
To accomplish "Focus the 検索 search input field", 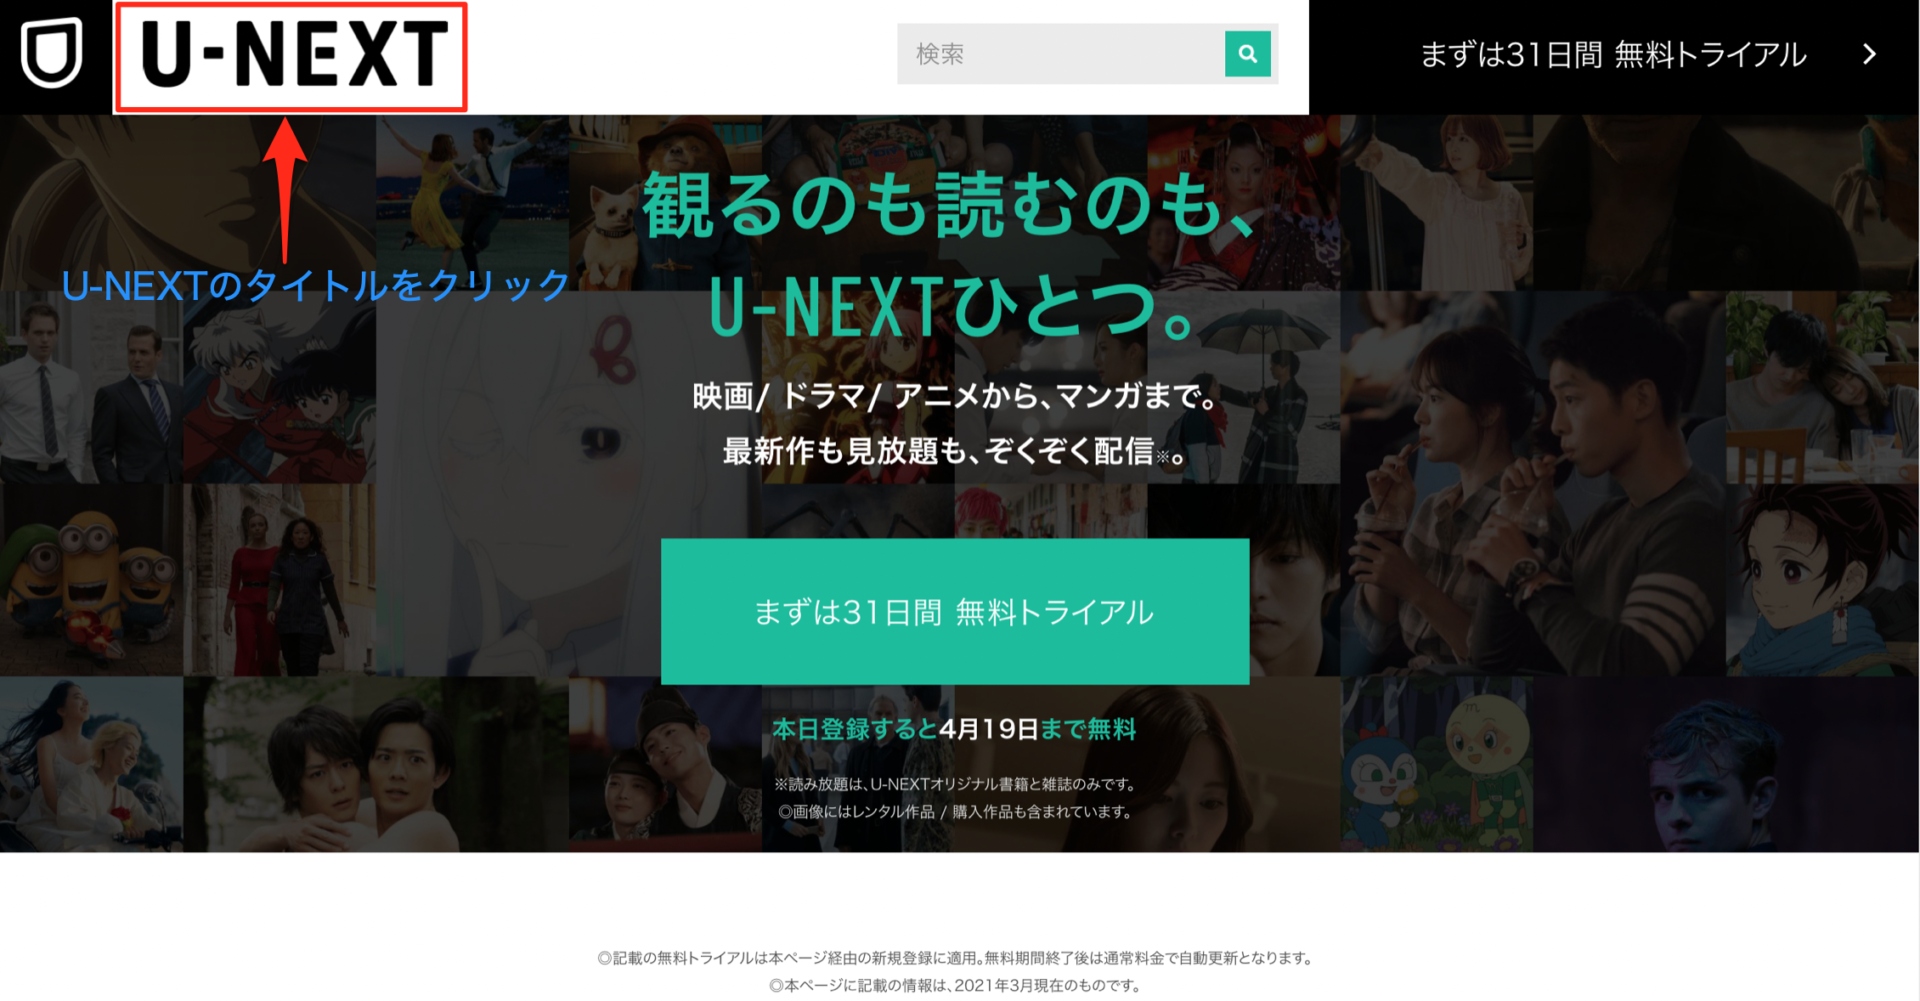I will [x=1061, y=54].
